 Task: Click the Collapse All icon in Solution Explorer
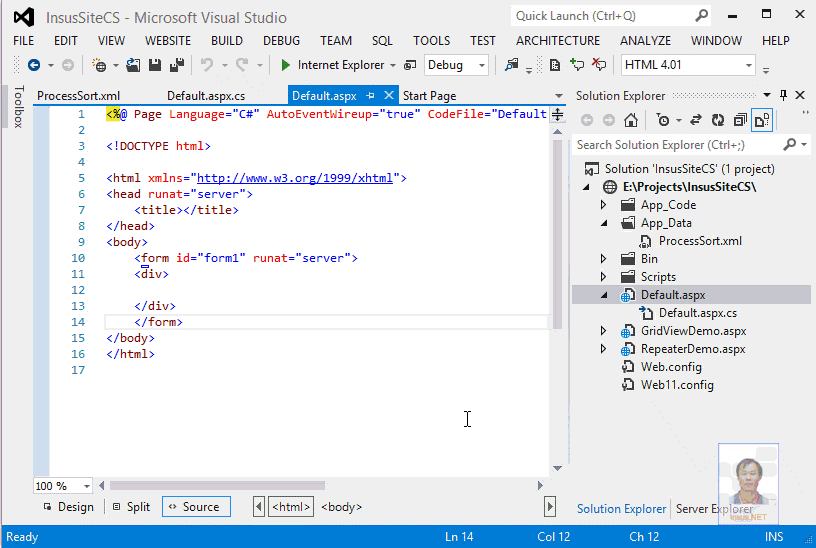tap(740, 120)
